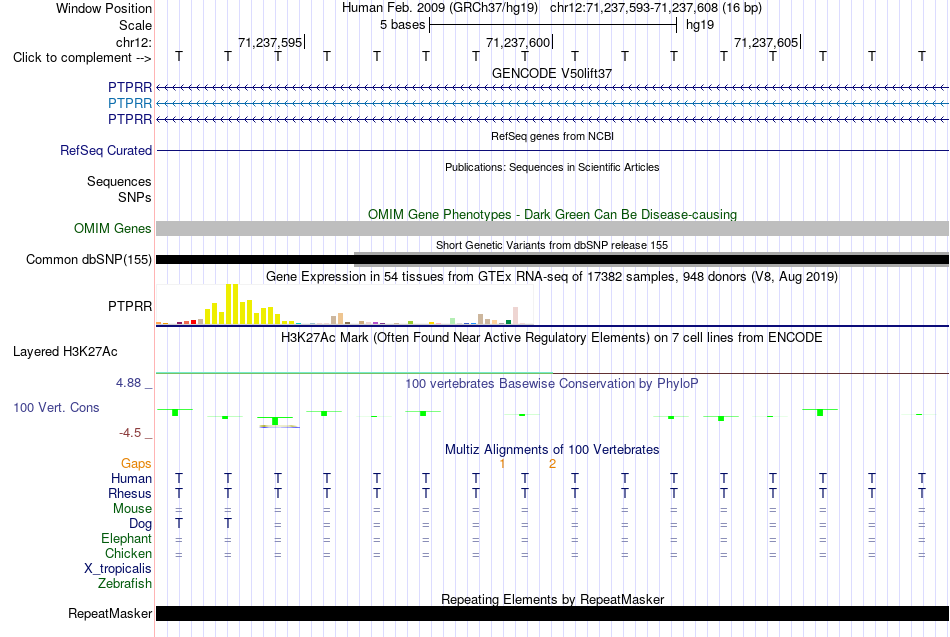
Task: Select the 'Dog' alignment row label
Action: click(x=140, y=524)
